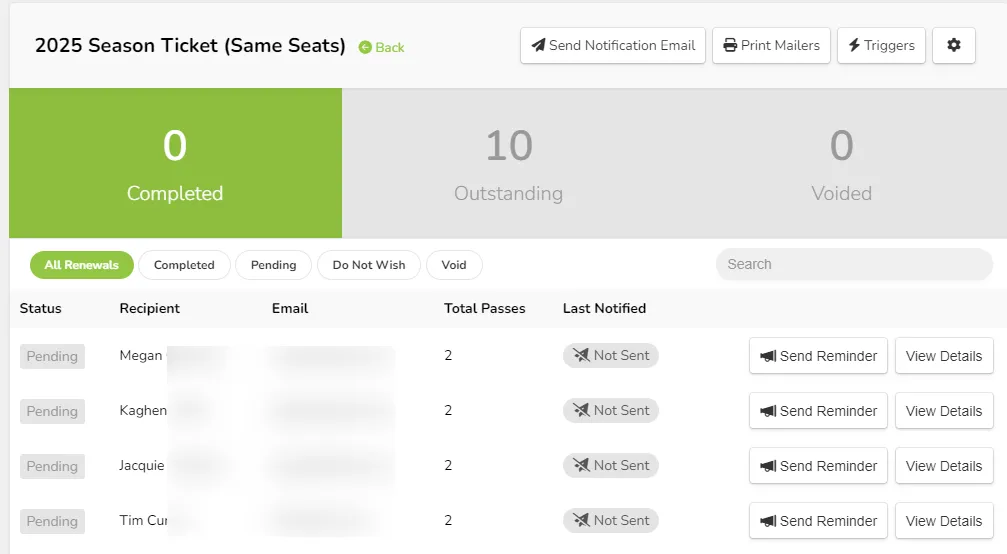This screenshot has width=1007, height=554.
Task: Open View Details for Tim
Action: tap(944, 521)
